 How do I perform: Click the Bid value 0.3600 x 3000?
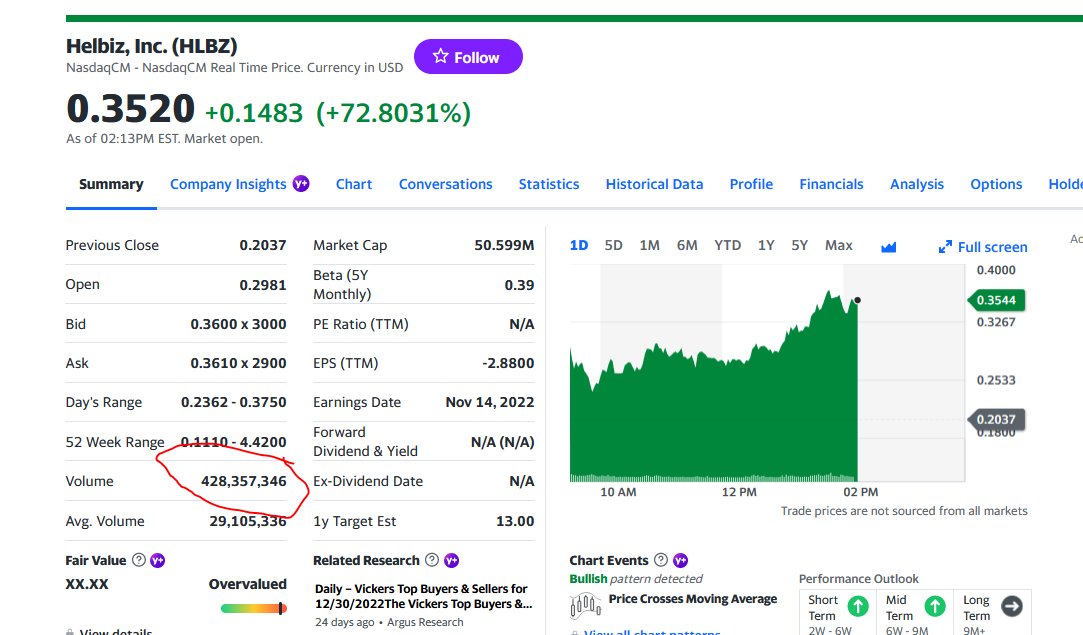(x=238, y=324)
